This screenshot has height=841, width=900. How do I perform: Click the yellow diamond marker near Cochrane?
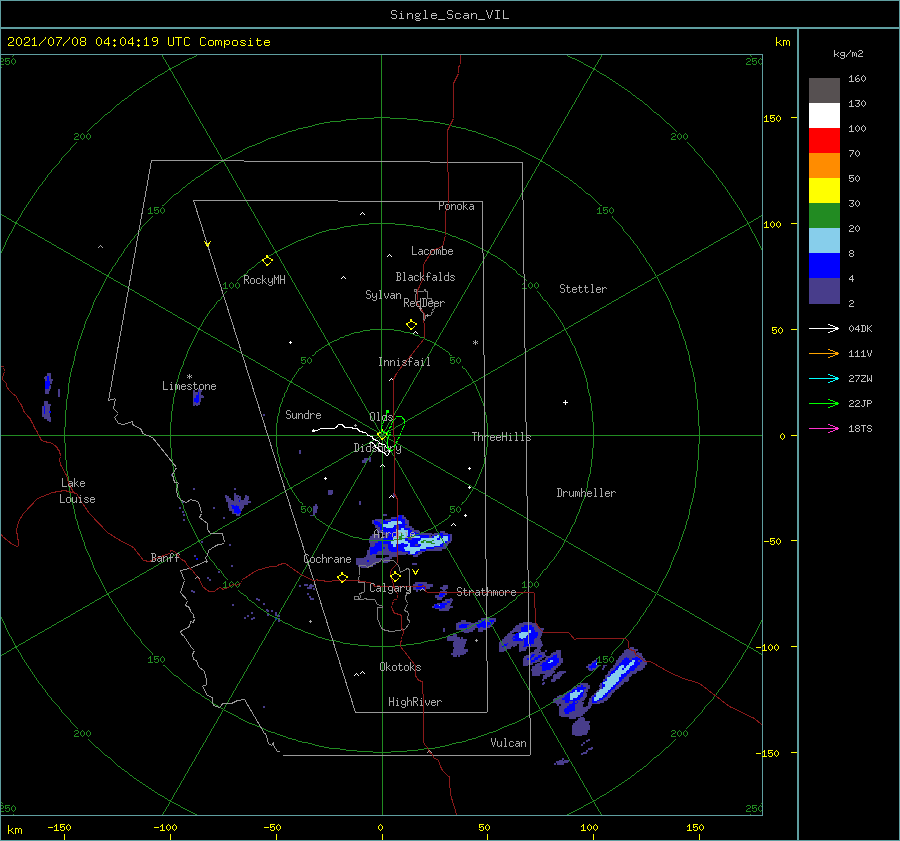click(342, 577)
